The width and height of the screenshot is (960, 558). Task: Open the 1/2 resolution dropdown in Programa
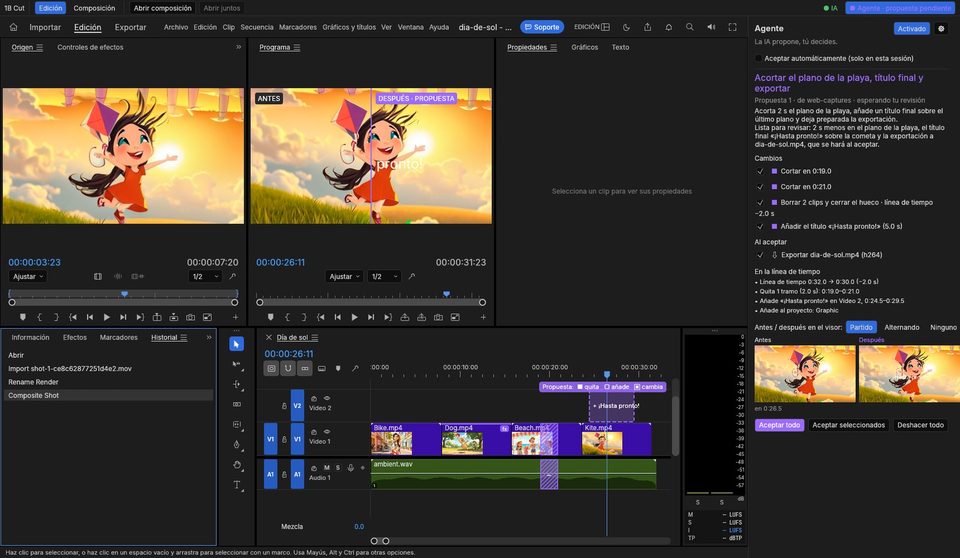(x=384, y=277)
